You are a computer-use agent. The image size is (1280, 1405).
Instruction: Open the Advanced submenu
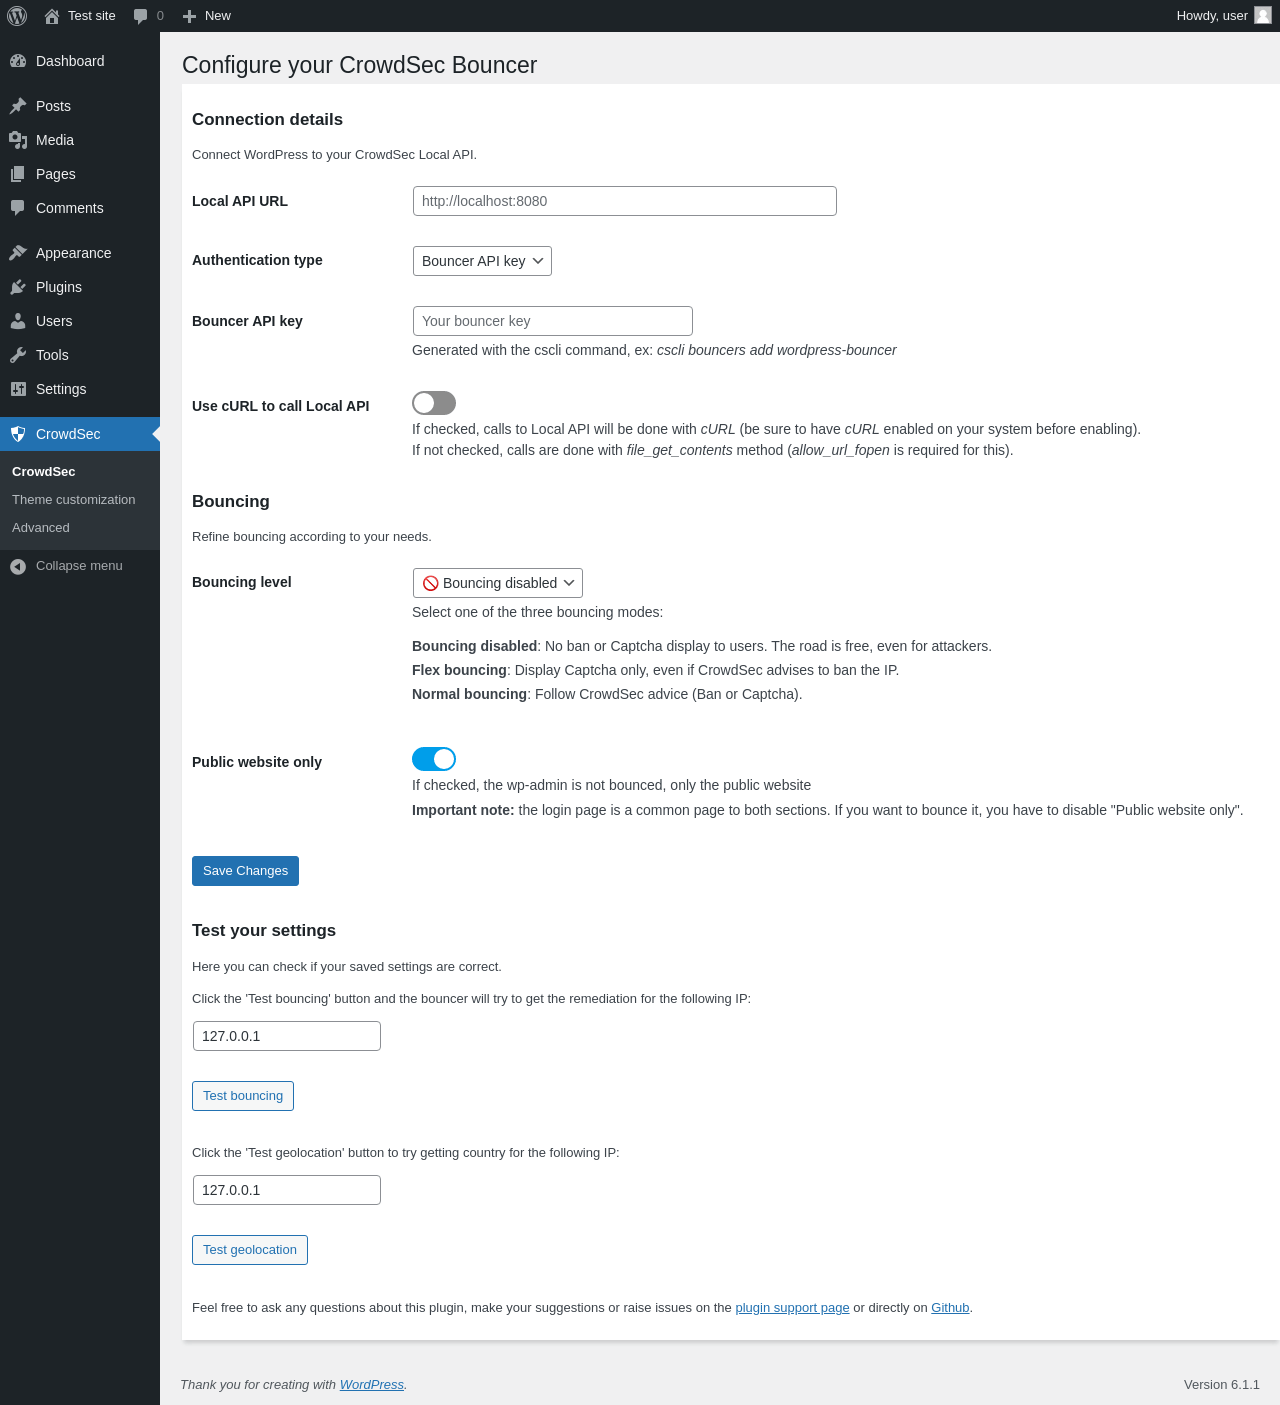[x=41, y=528]
